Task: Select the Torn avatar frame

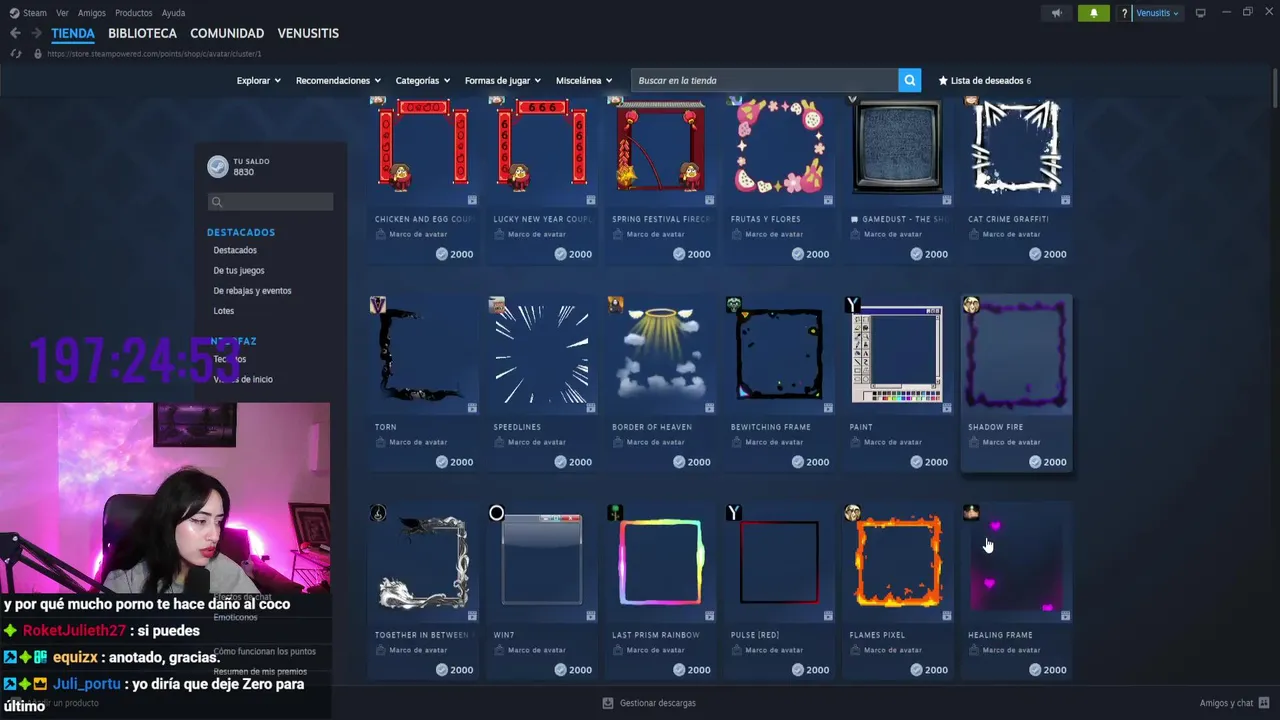Action: (x=422, y=355)
